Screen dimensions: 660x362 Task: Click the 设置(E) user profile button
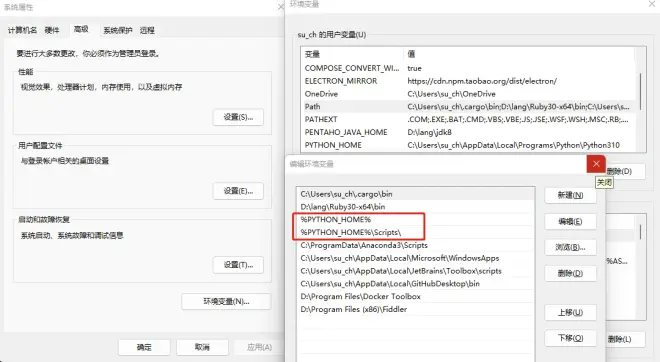[x=238, y=191]
